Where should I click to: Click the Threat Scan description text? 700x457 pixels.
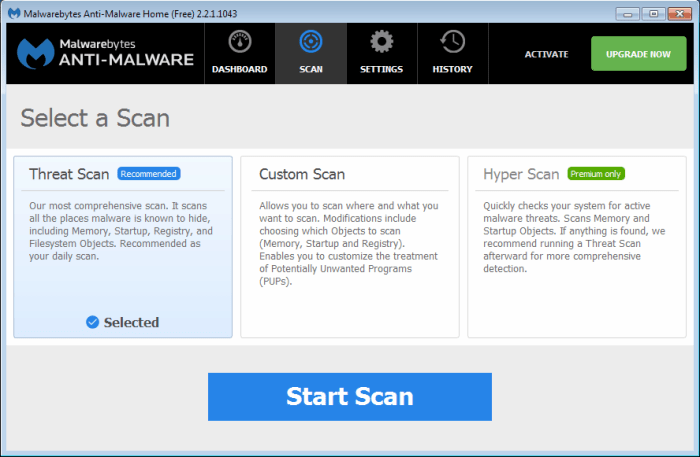pos(121,231)
